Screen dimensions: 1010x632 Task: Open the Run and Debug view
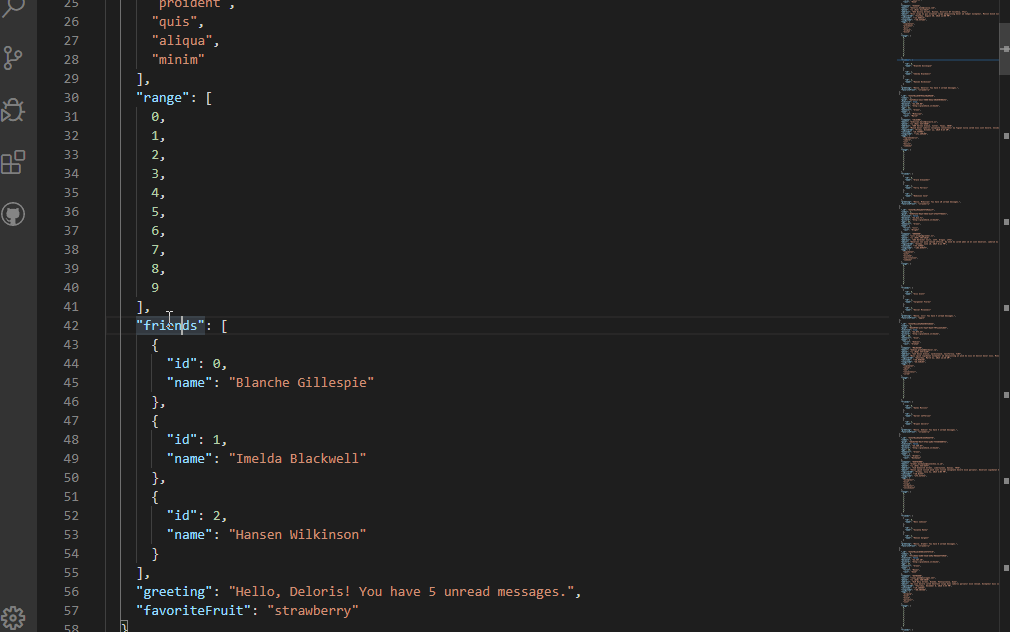coord(14,110)
